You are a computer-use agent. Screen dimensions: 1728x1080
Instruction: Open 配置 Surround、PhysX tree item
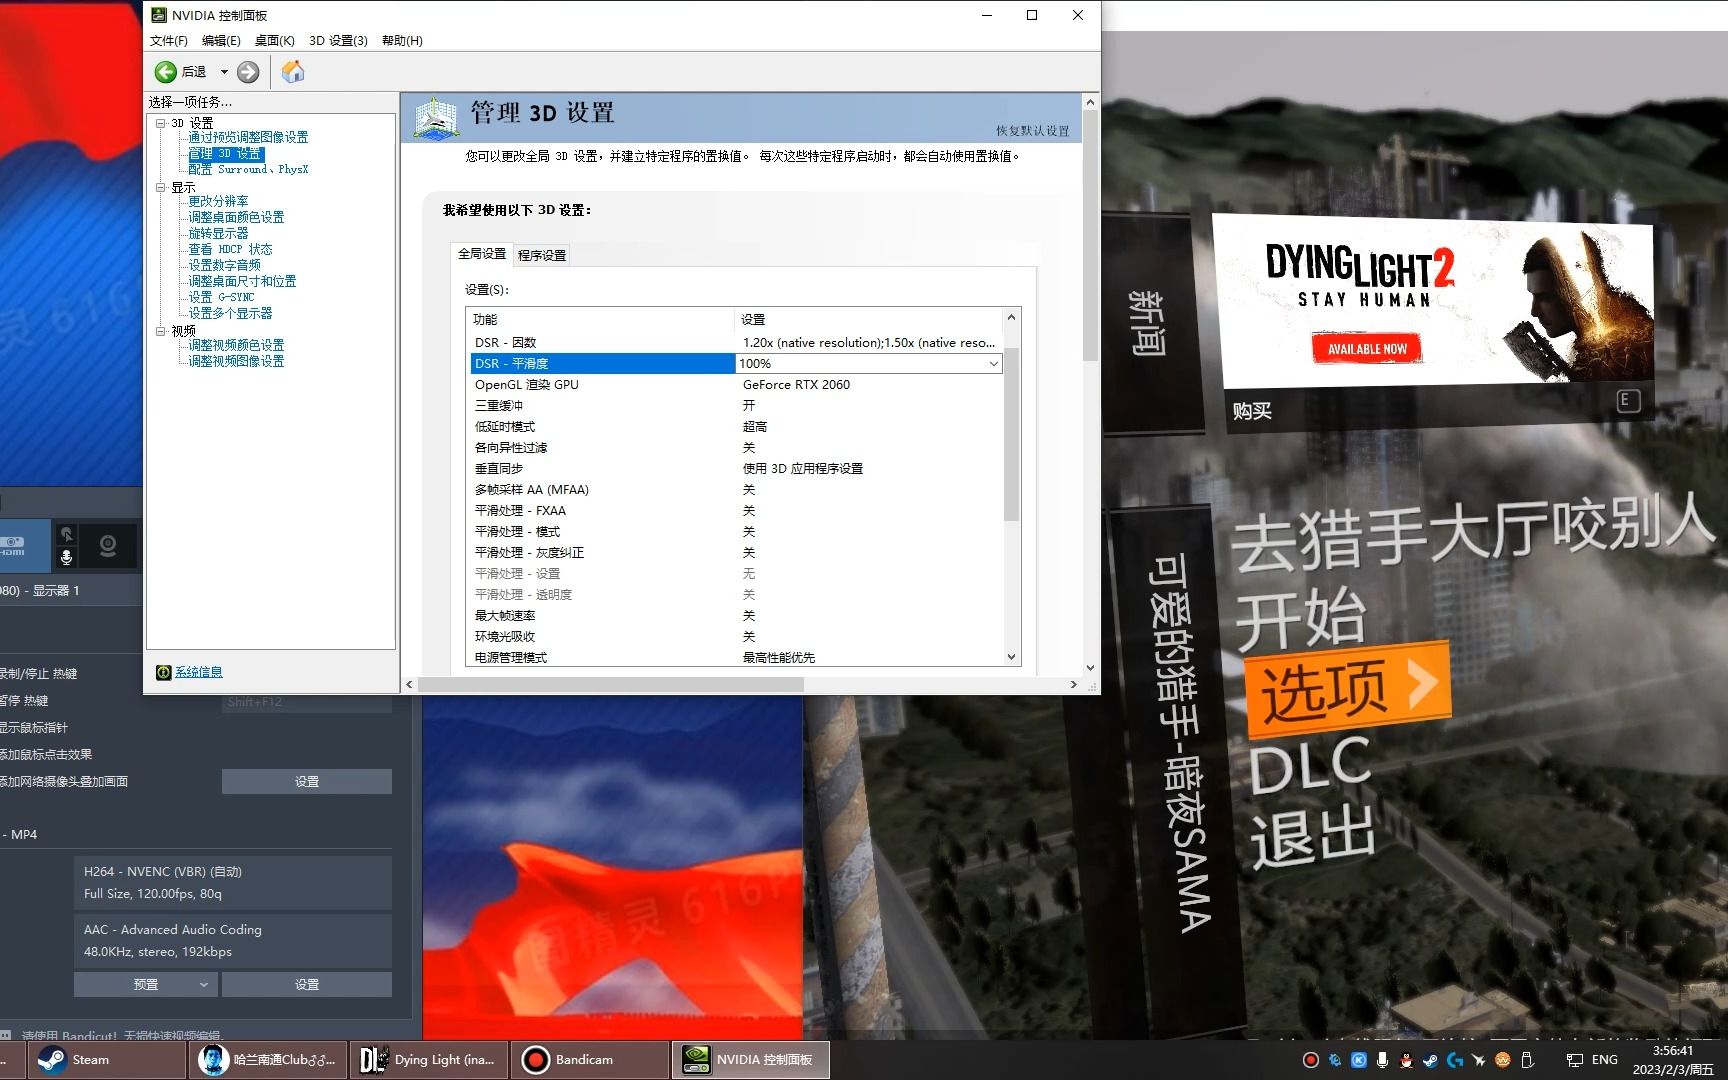coord(248,169)
